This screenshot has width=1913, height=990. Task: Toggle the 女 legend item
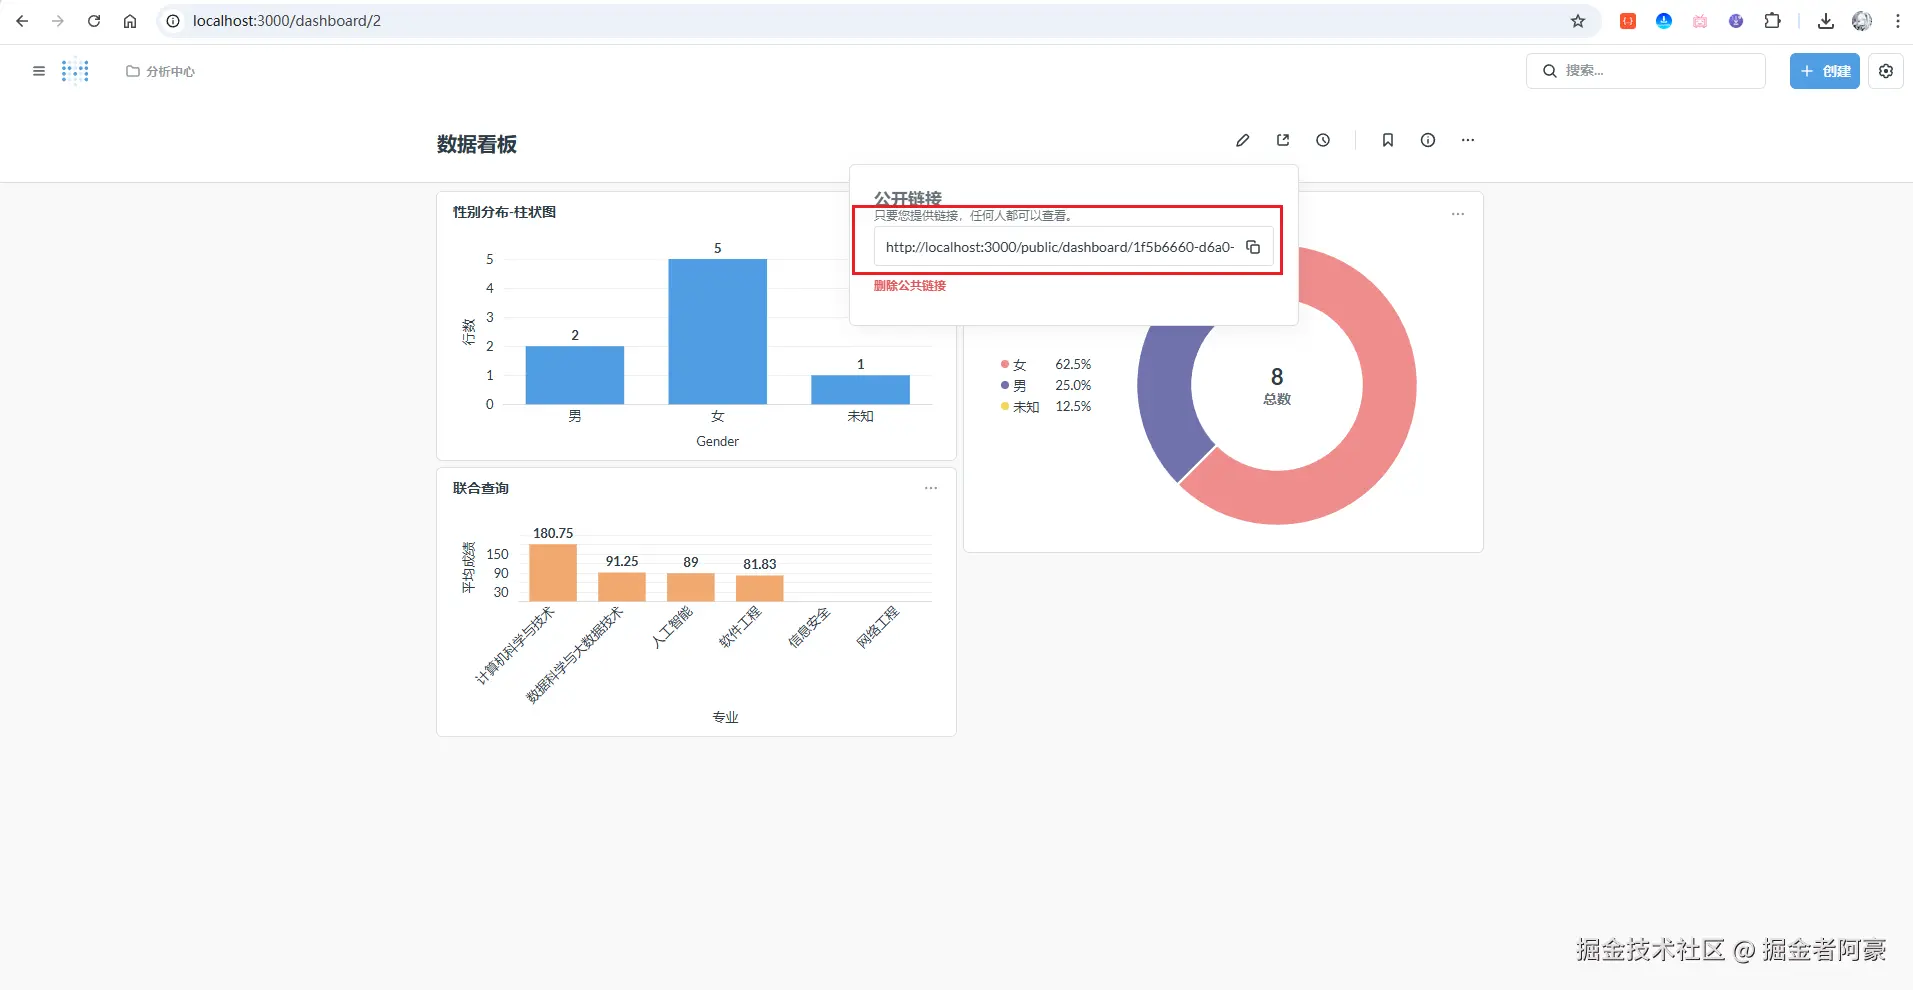1014,365
